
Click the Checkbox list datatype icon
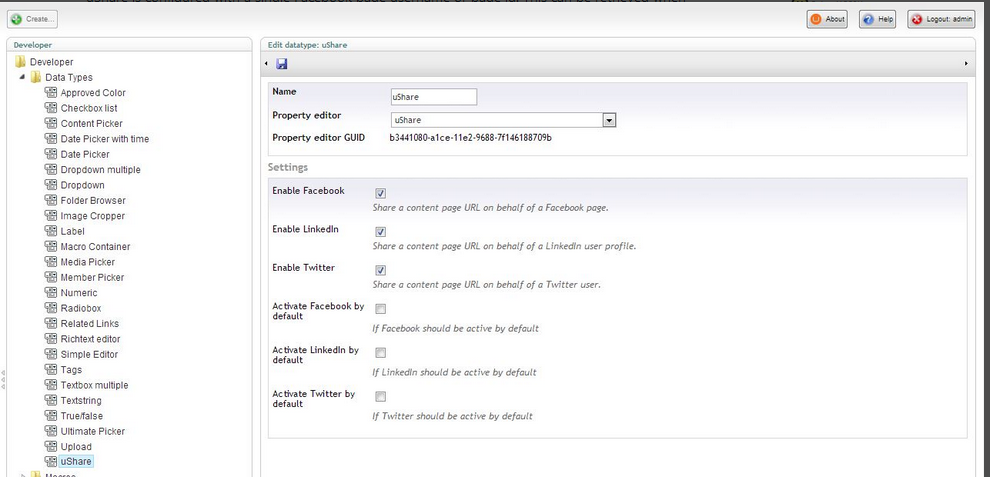(x=51, y=107)
